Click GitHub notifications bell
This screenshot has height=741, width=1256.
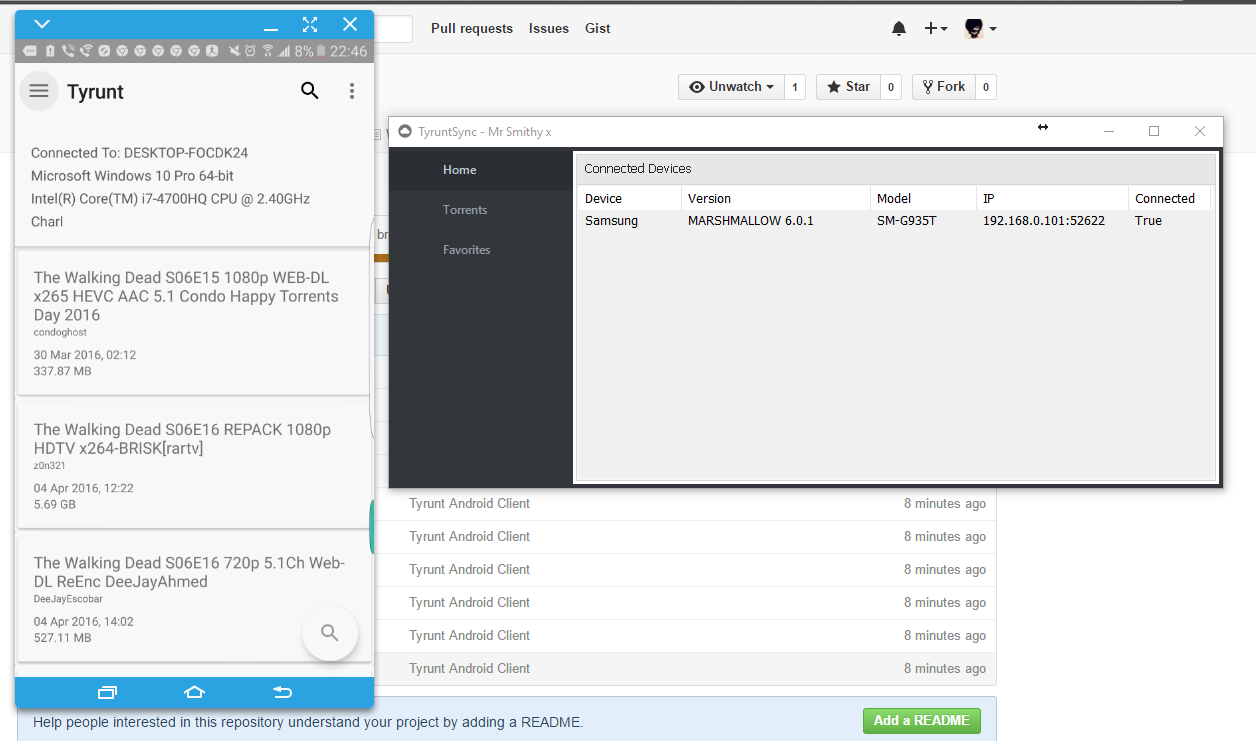click(899, 29)
